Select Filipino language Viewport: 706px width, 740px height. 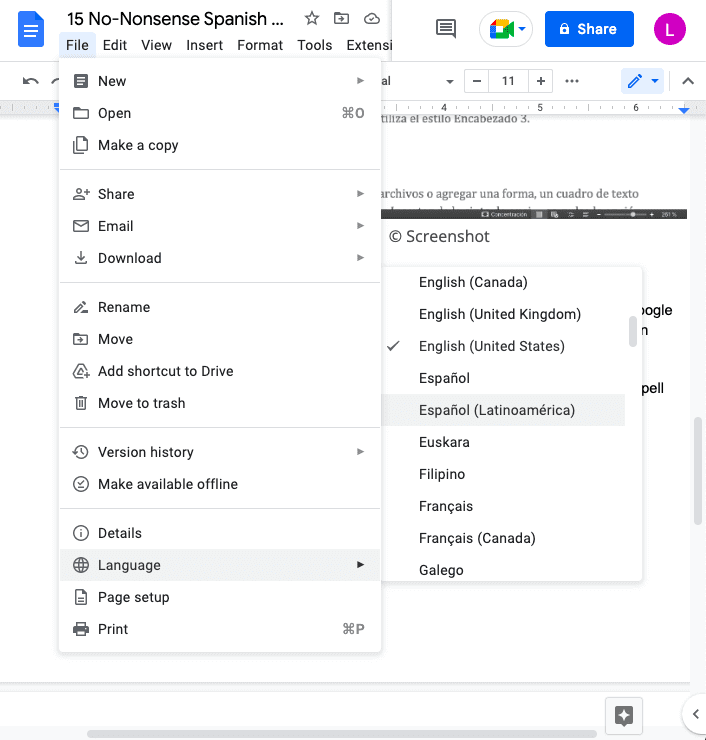click(503, 474)
